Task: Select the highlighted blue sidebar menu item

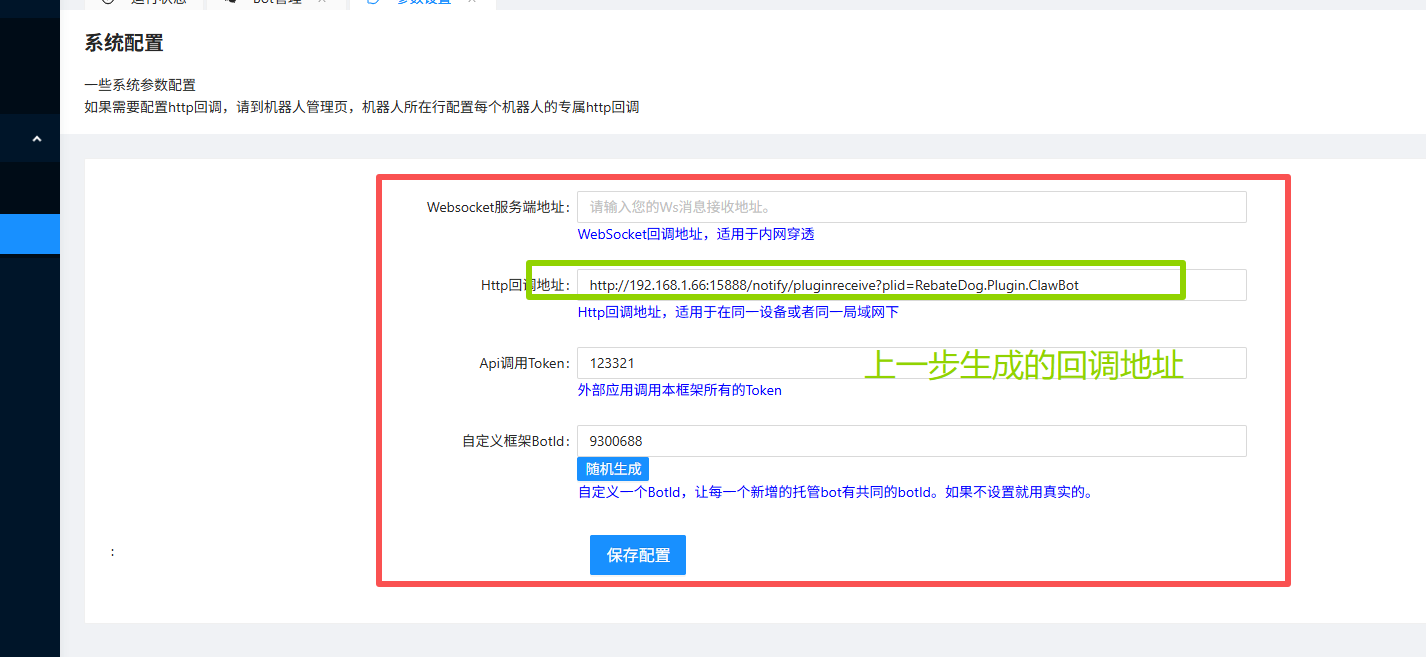Action: pyautogui.click(x=30, y=234)
